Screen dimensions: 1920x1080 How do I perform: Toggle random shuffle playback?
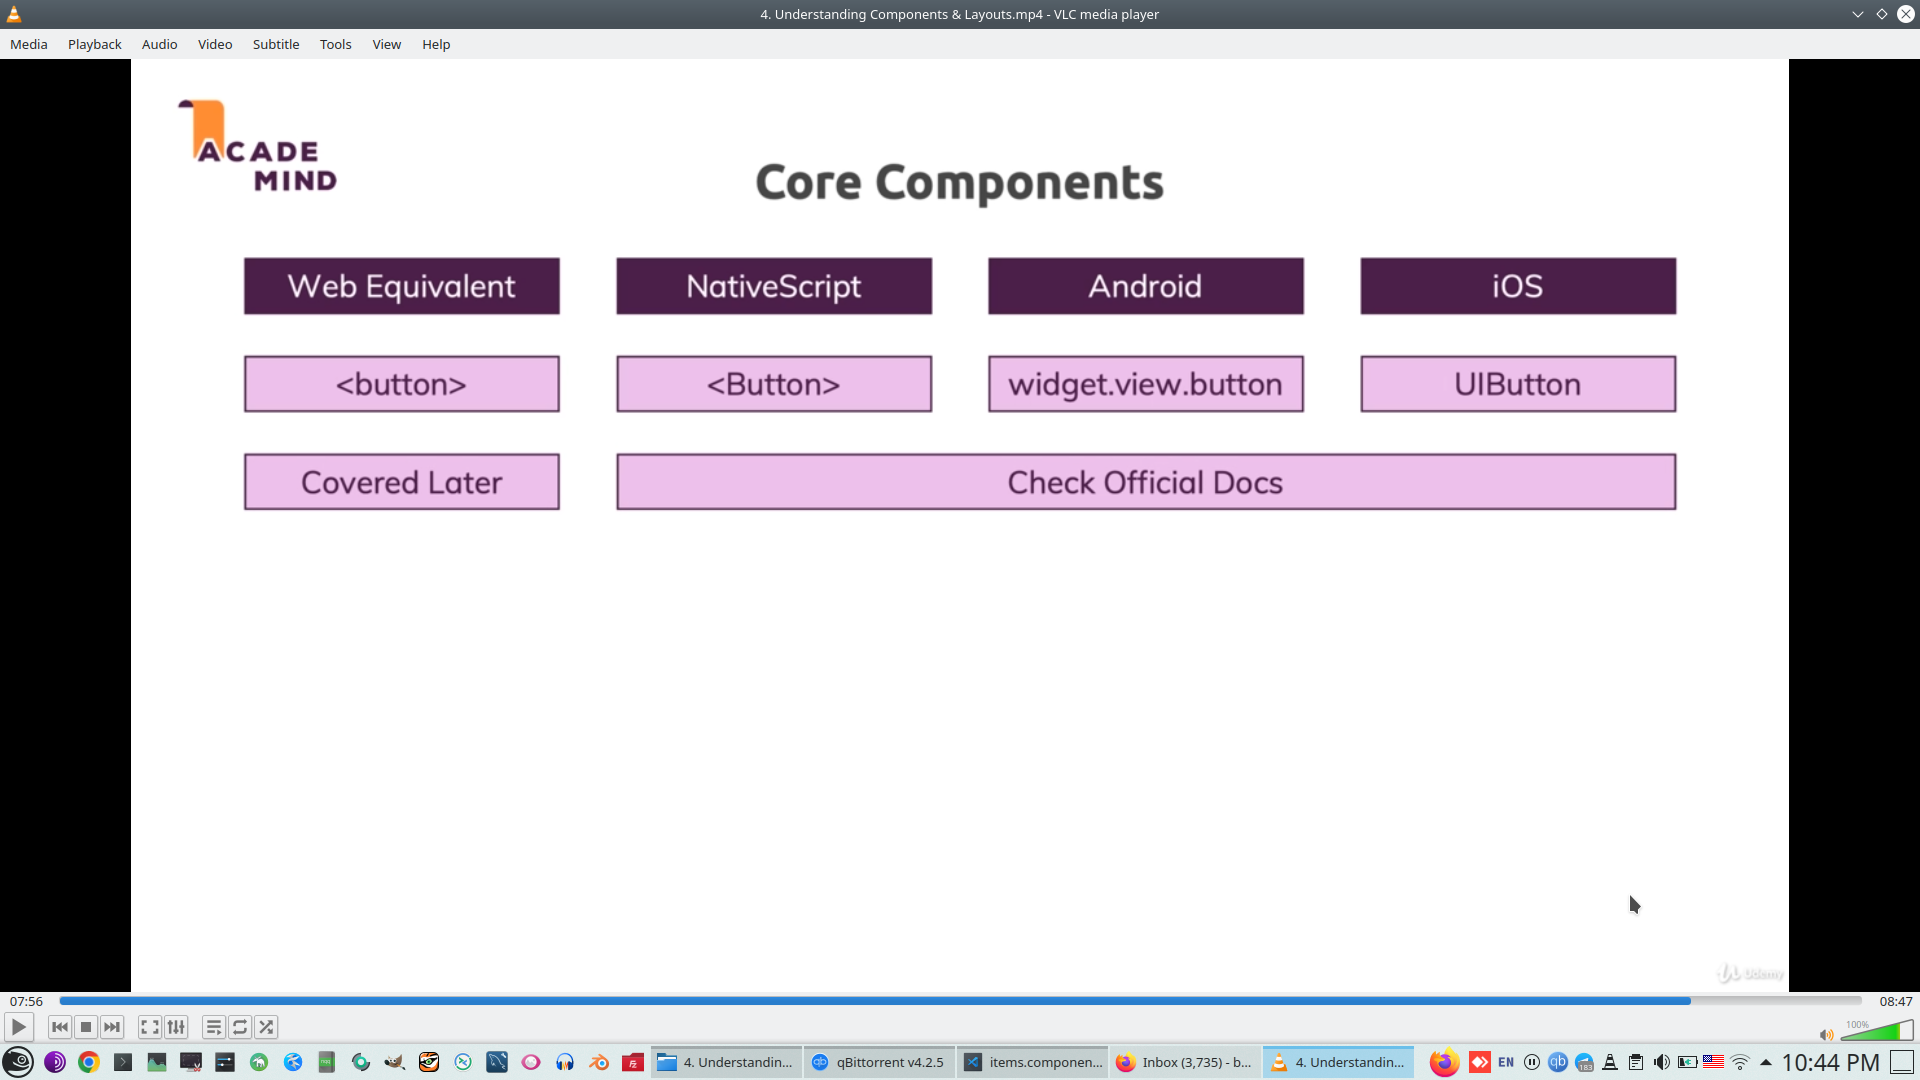266,1027
